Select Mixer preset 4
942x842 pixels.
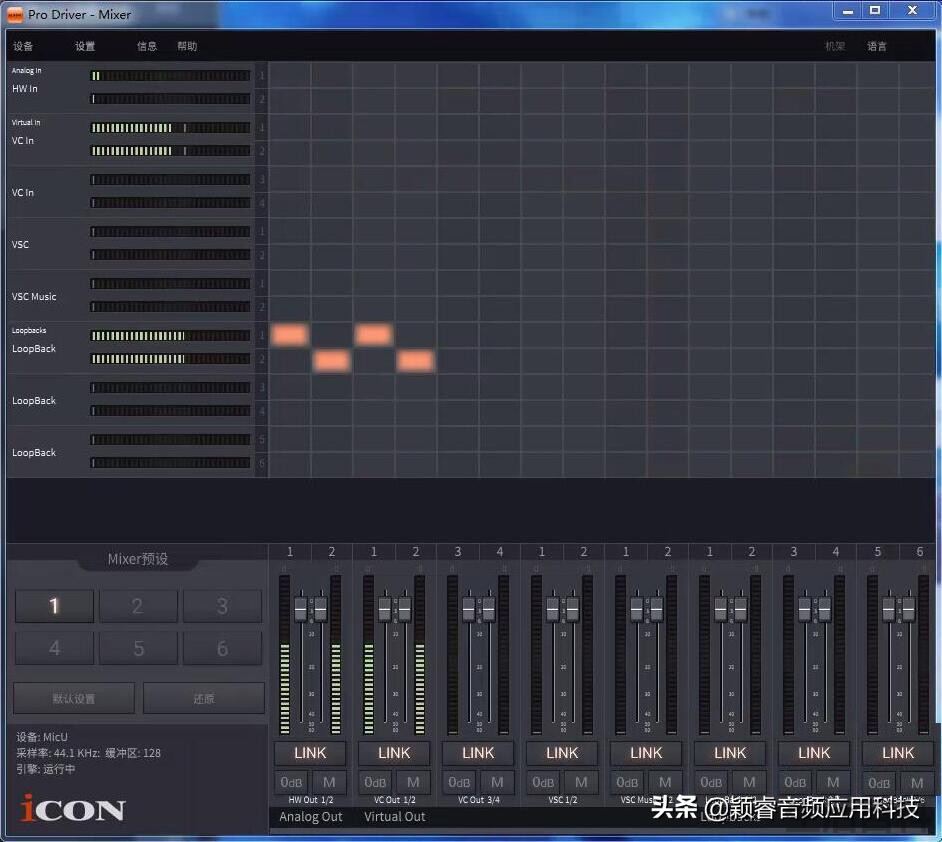point(54,648)
